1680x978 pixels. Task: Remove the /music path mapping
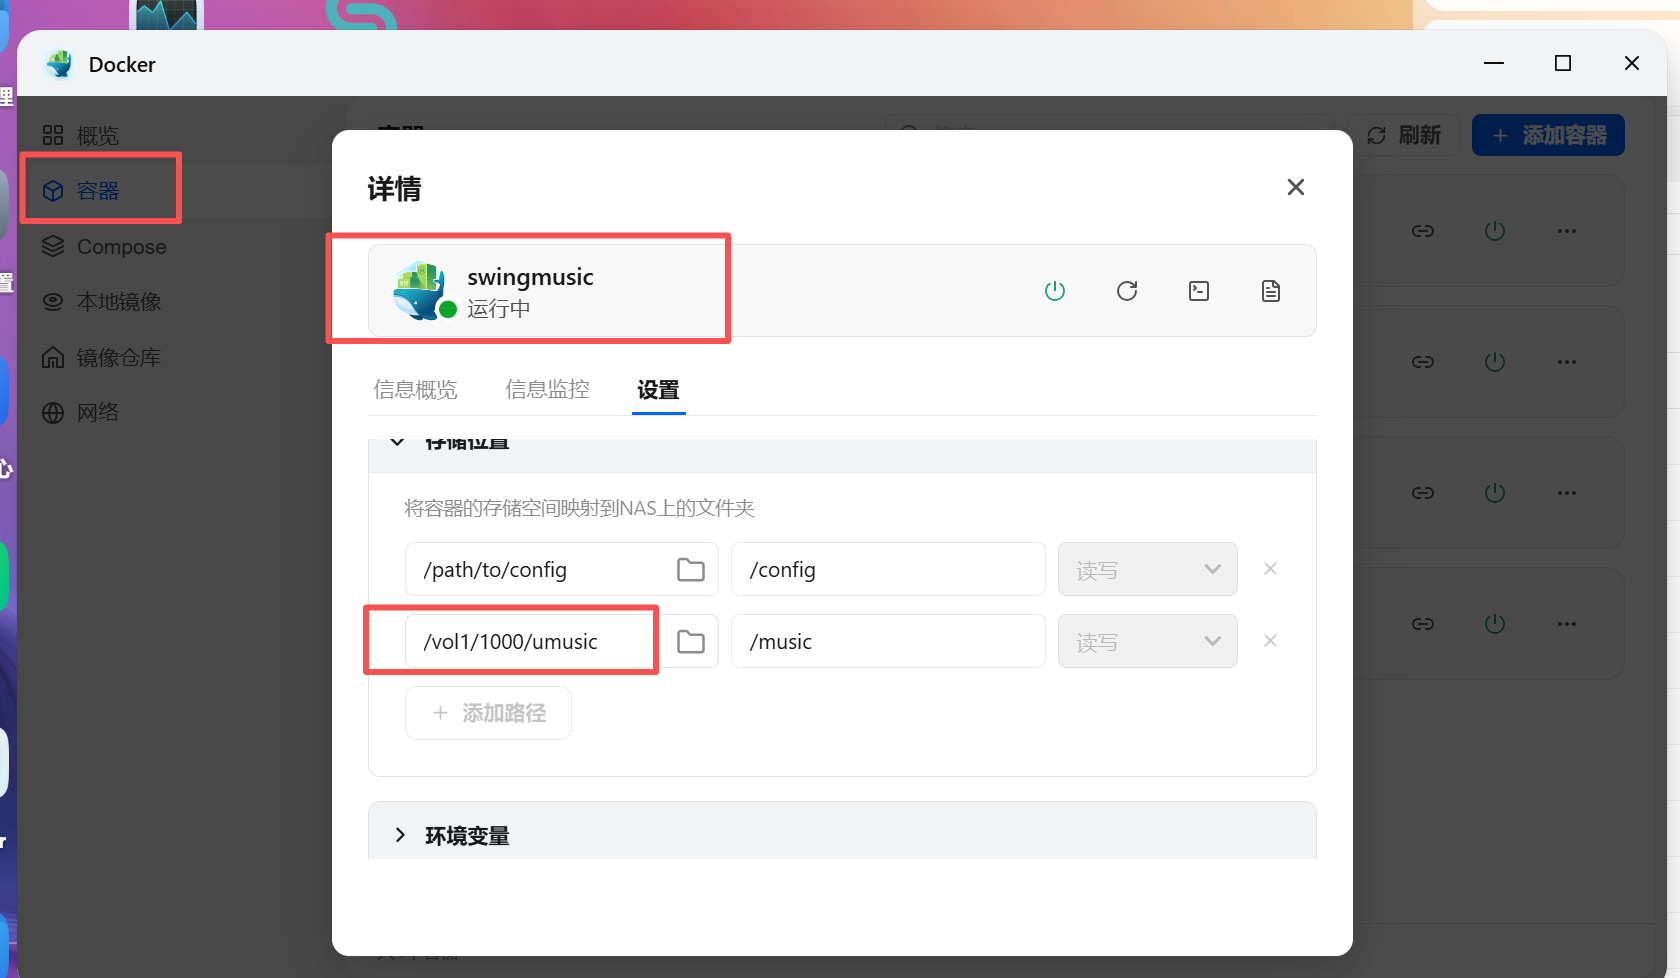tap(1270, 641)
